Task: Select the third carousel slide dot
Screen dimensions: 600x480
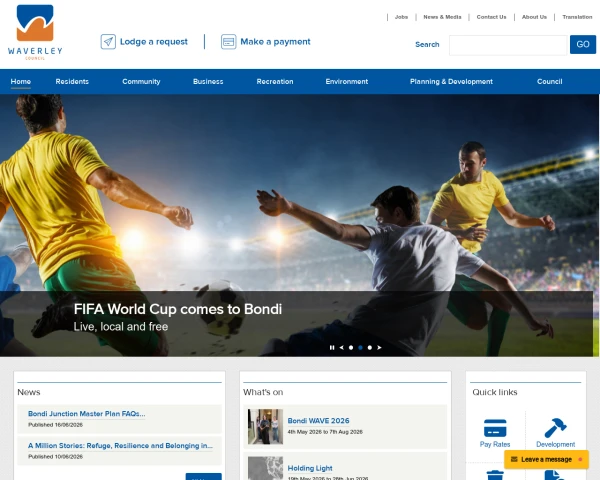Action: click(370, 348)
